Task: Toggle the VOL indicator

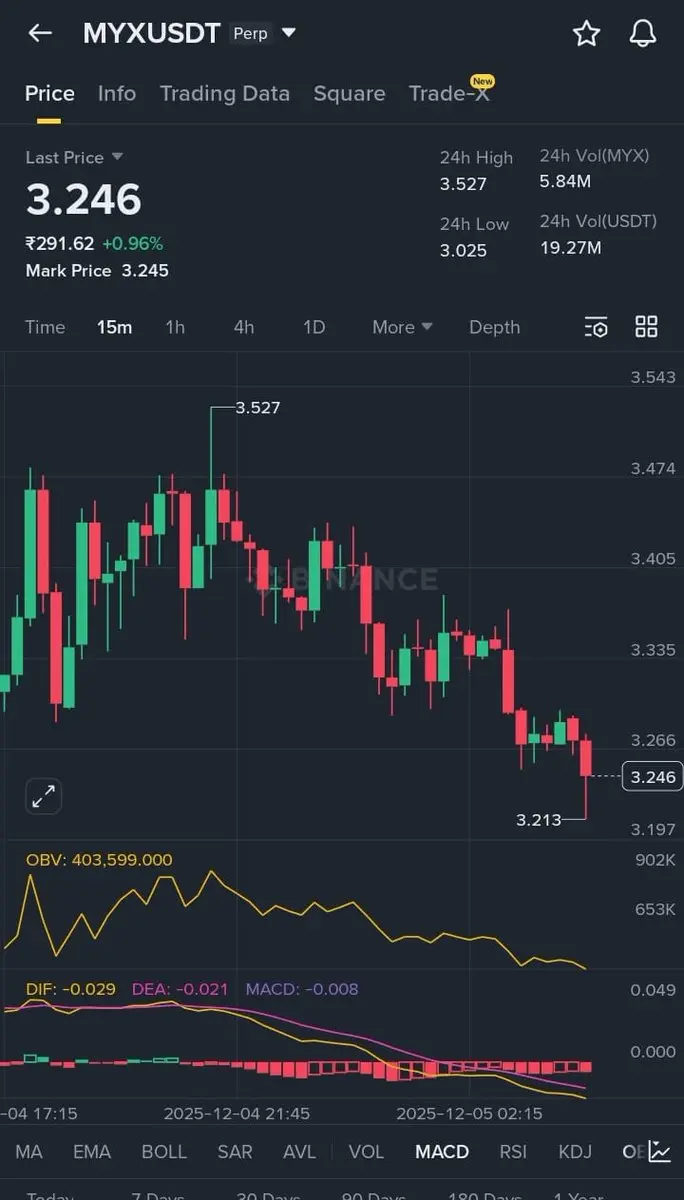Action: pos(366,1151)
